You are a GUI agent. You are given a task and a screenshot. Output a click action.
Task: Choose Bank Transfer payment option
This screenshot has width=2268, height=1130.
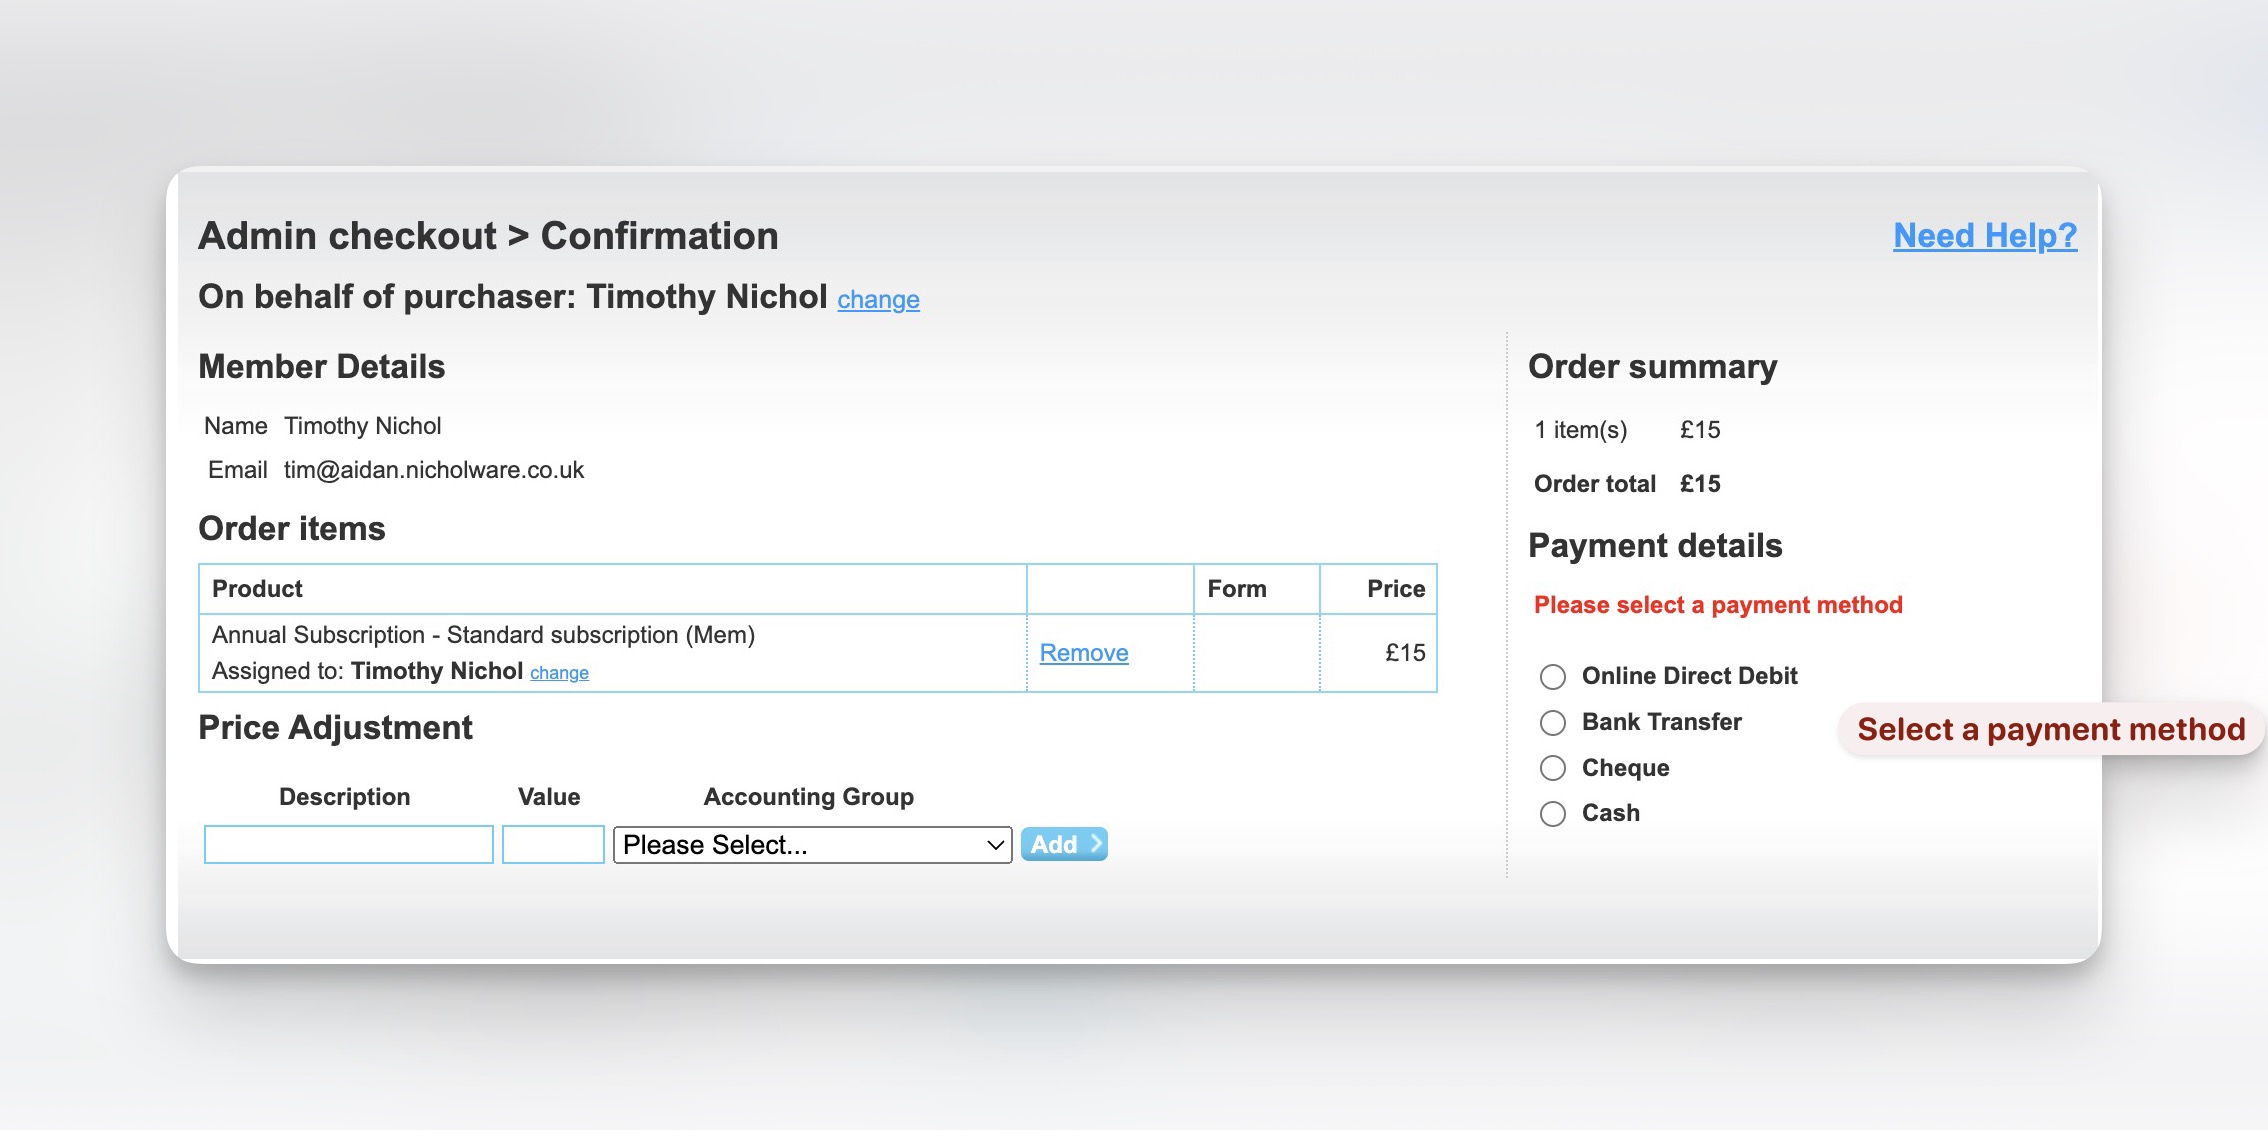point(1552,722)
